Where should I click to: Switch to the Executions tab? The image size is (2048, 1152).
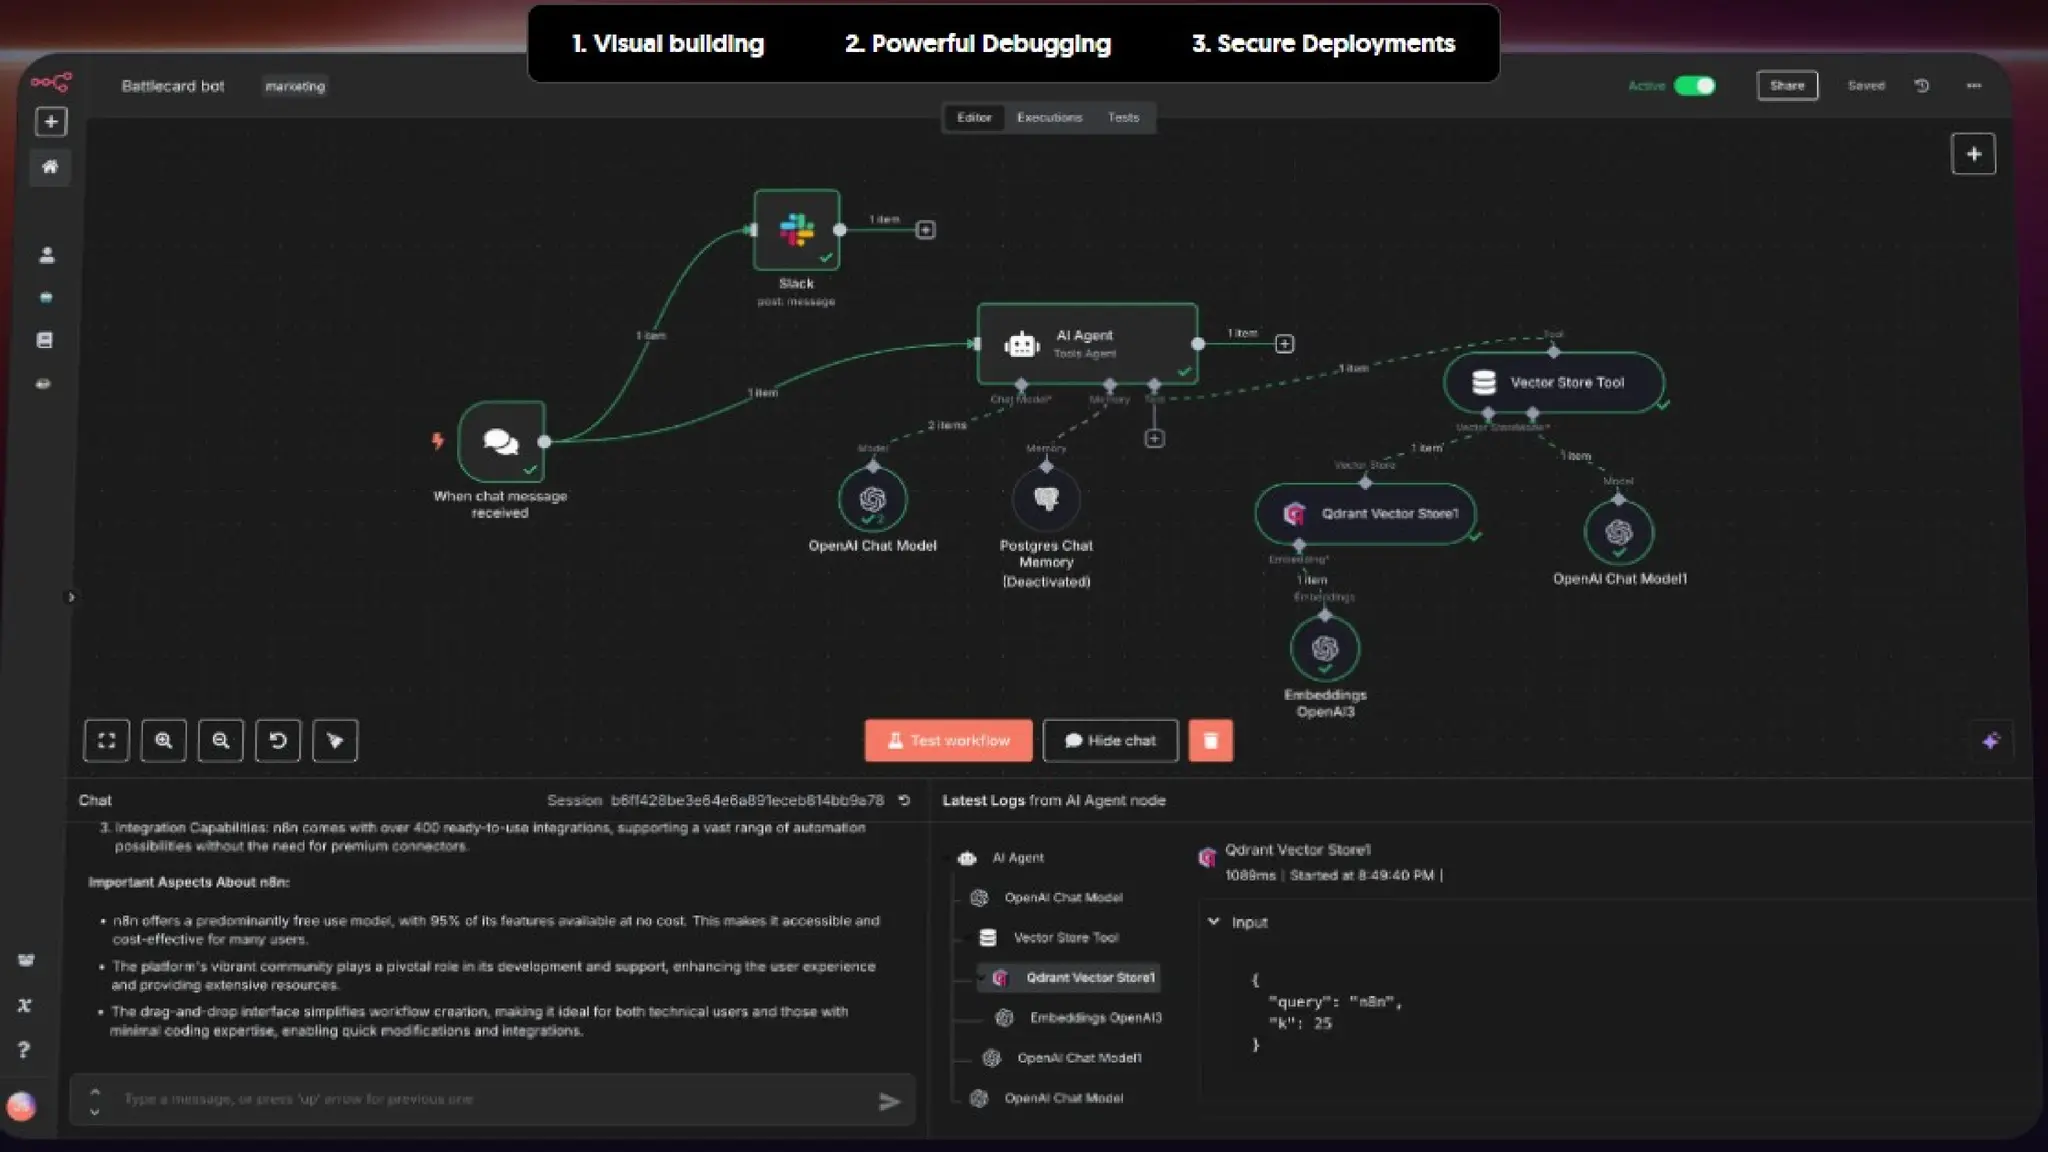click(x=1049, y=118)
